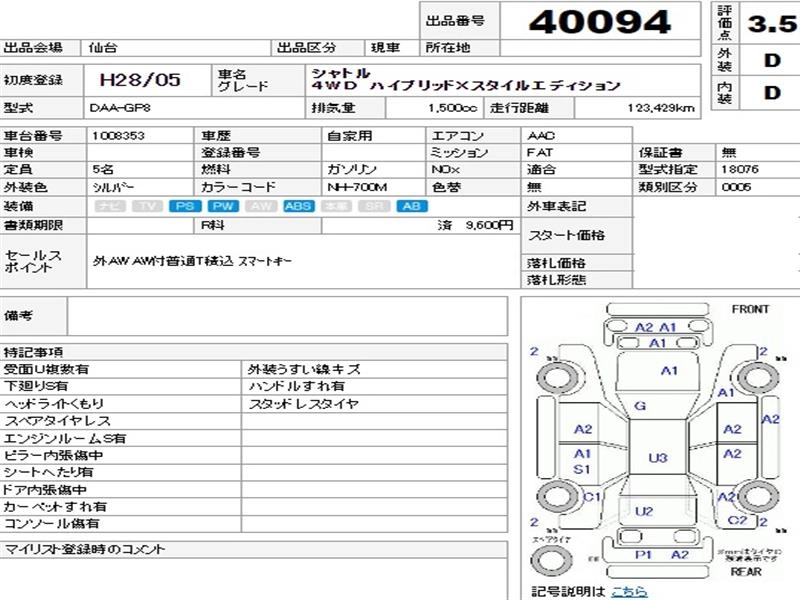Click the air conditioner value AAC
800x600 pixels.
coord(541,136)
